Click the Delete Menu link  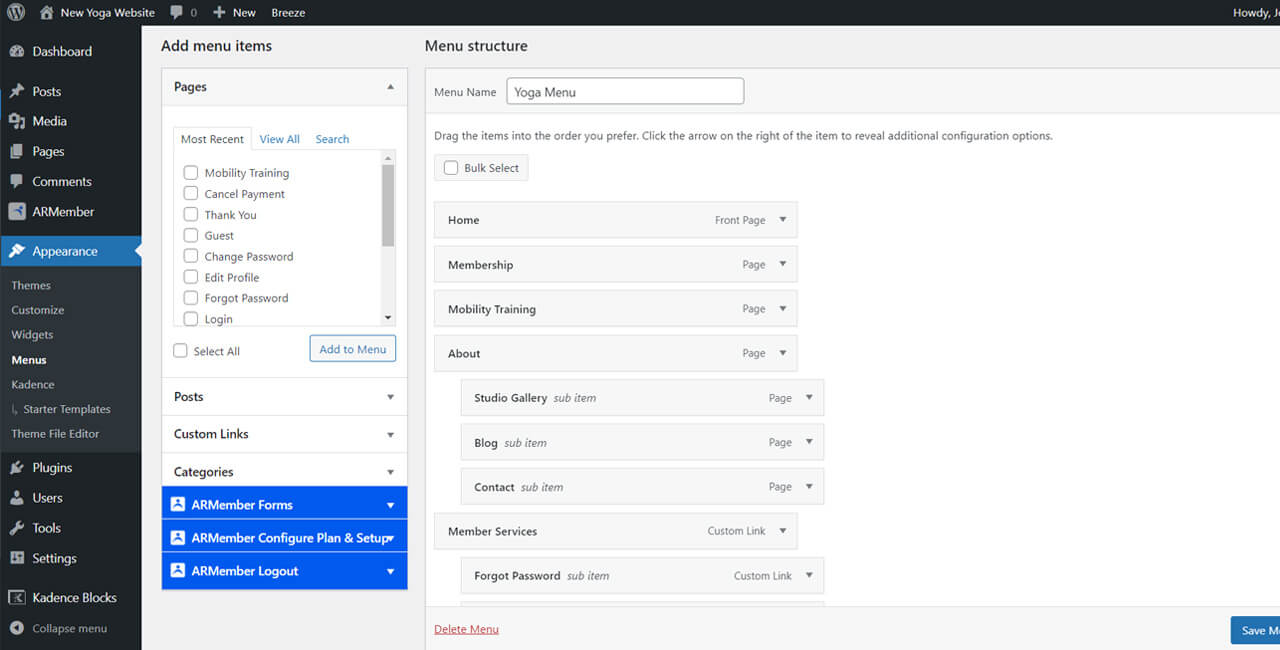(x=466, y=629)
